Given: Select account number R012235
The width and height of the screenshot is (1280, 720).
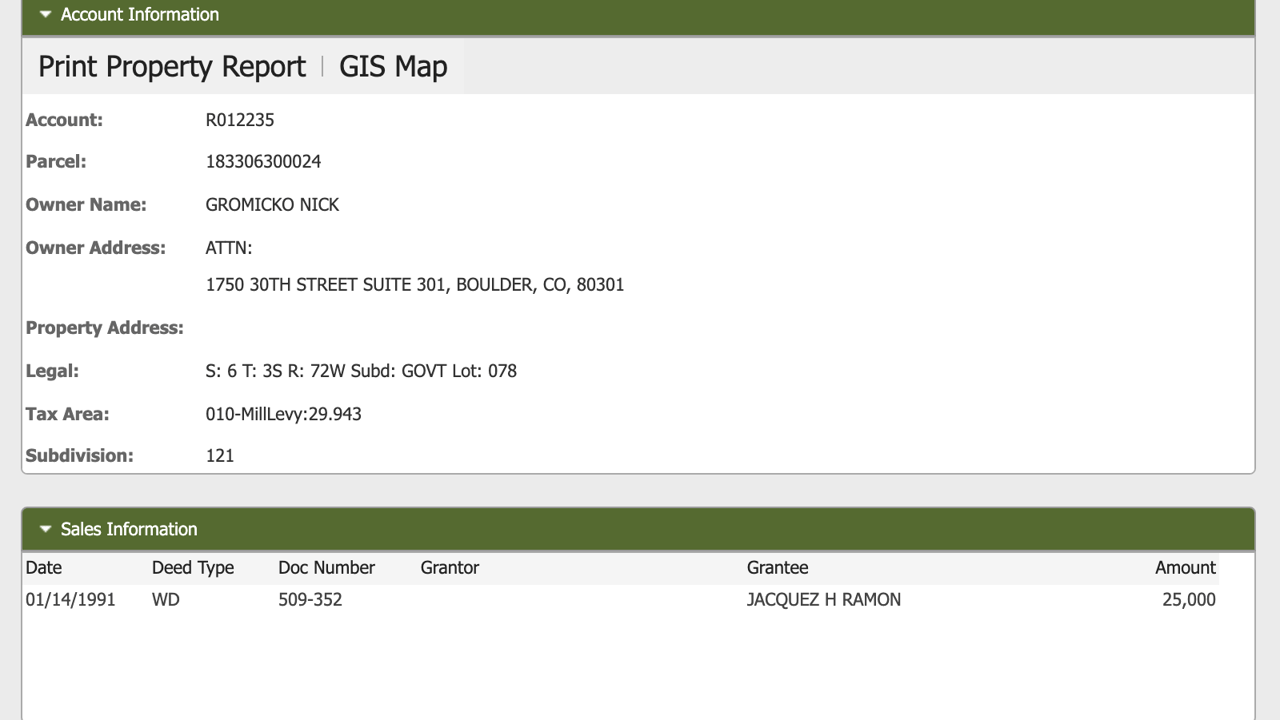Looking at the screenshot, I should coord(240,120).
